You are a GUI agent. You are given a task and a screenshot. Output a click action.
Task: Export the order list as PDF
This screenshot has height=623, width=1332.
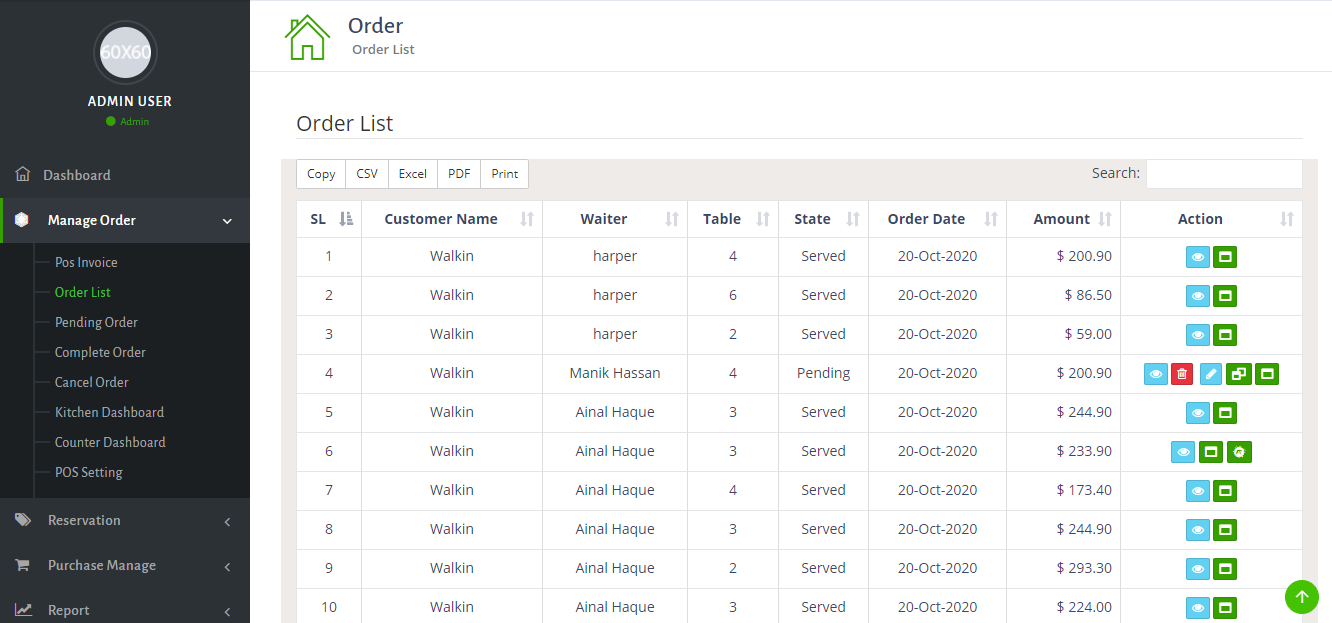[x=459, y=174]
